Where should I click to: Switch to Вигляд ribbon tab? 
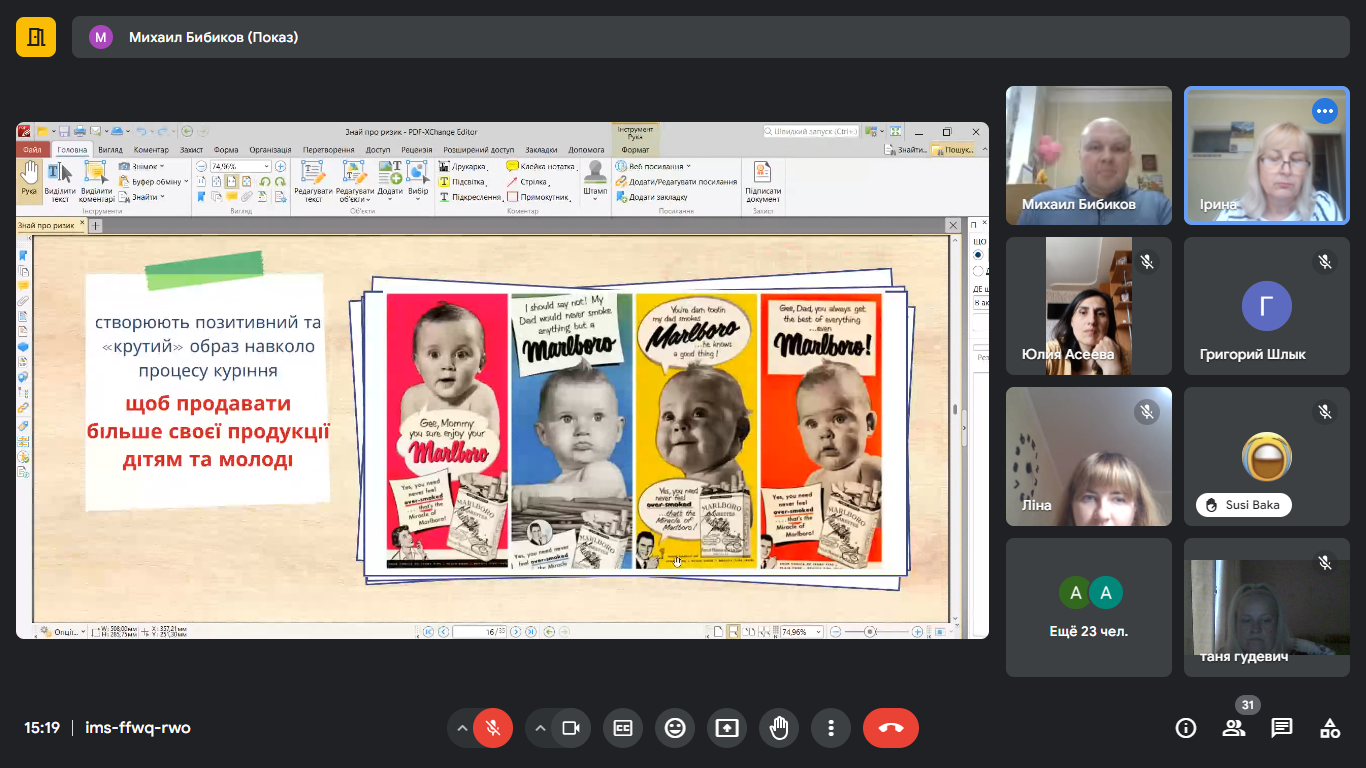click(x=110, y=149)
